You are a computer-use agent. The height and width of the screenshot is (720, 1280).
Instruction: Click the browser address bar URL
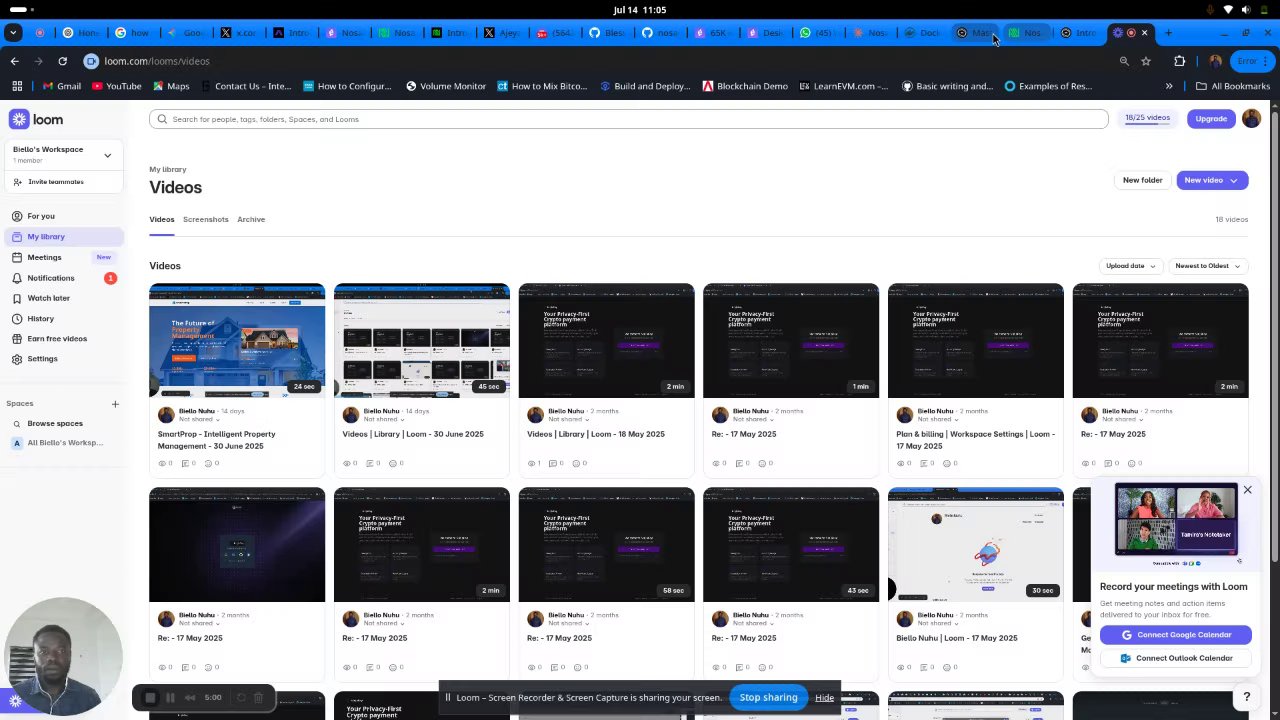click(157, 61)
